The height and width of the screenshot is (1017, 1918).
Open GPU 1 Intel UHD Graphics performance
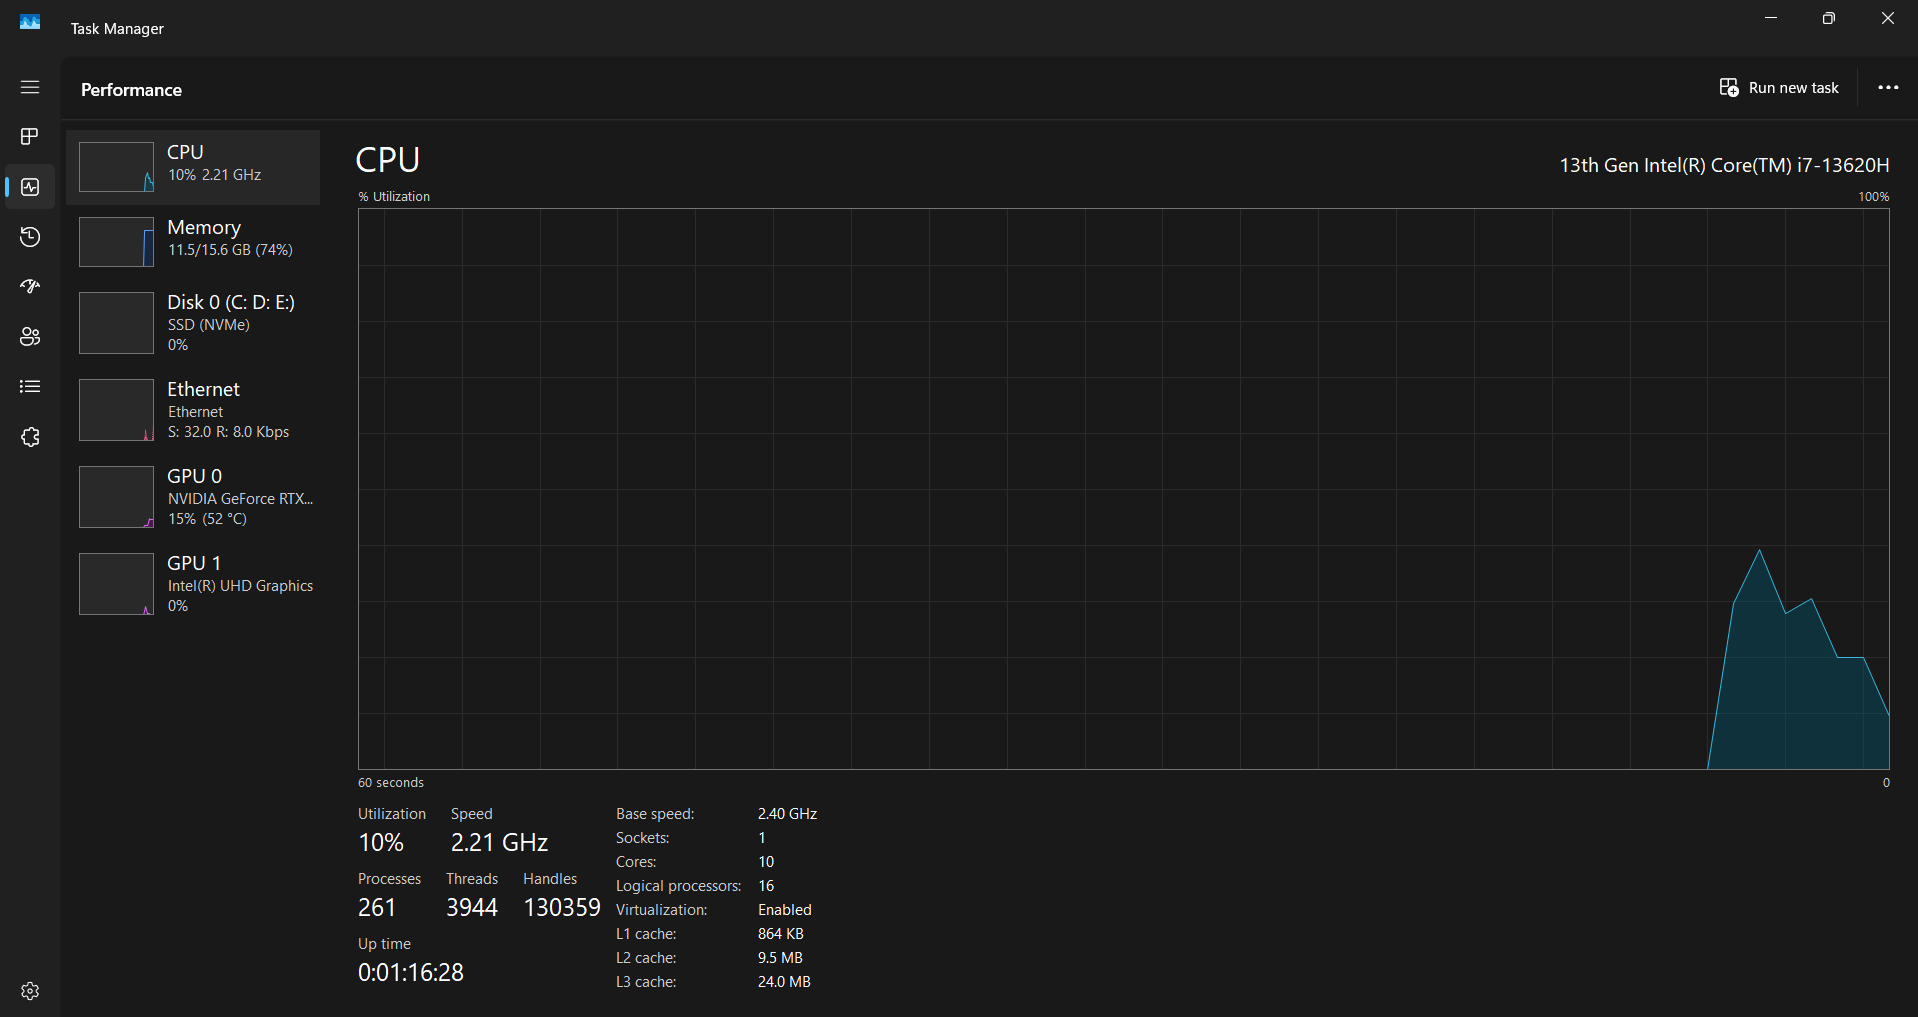point(193,584)
